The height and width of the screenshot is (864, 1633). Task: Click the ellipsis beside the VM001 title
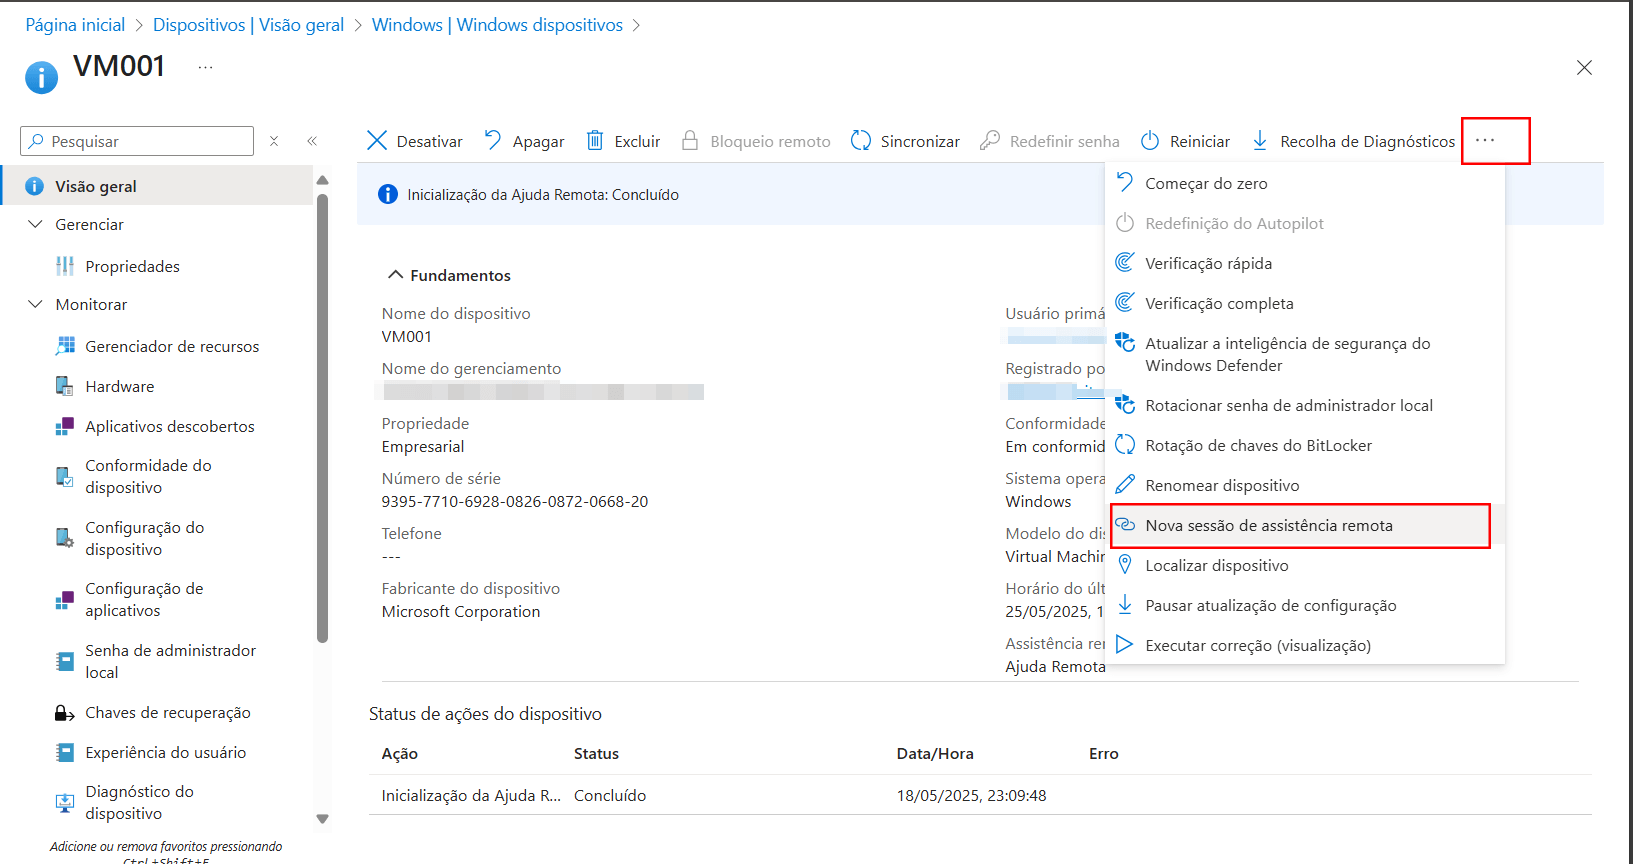coord(205,67)
